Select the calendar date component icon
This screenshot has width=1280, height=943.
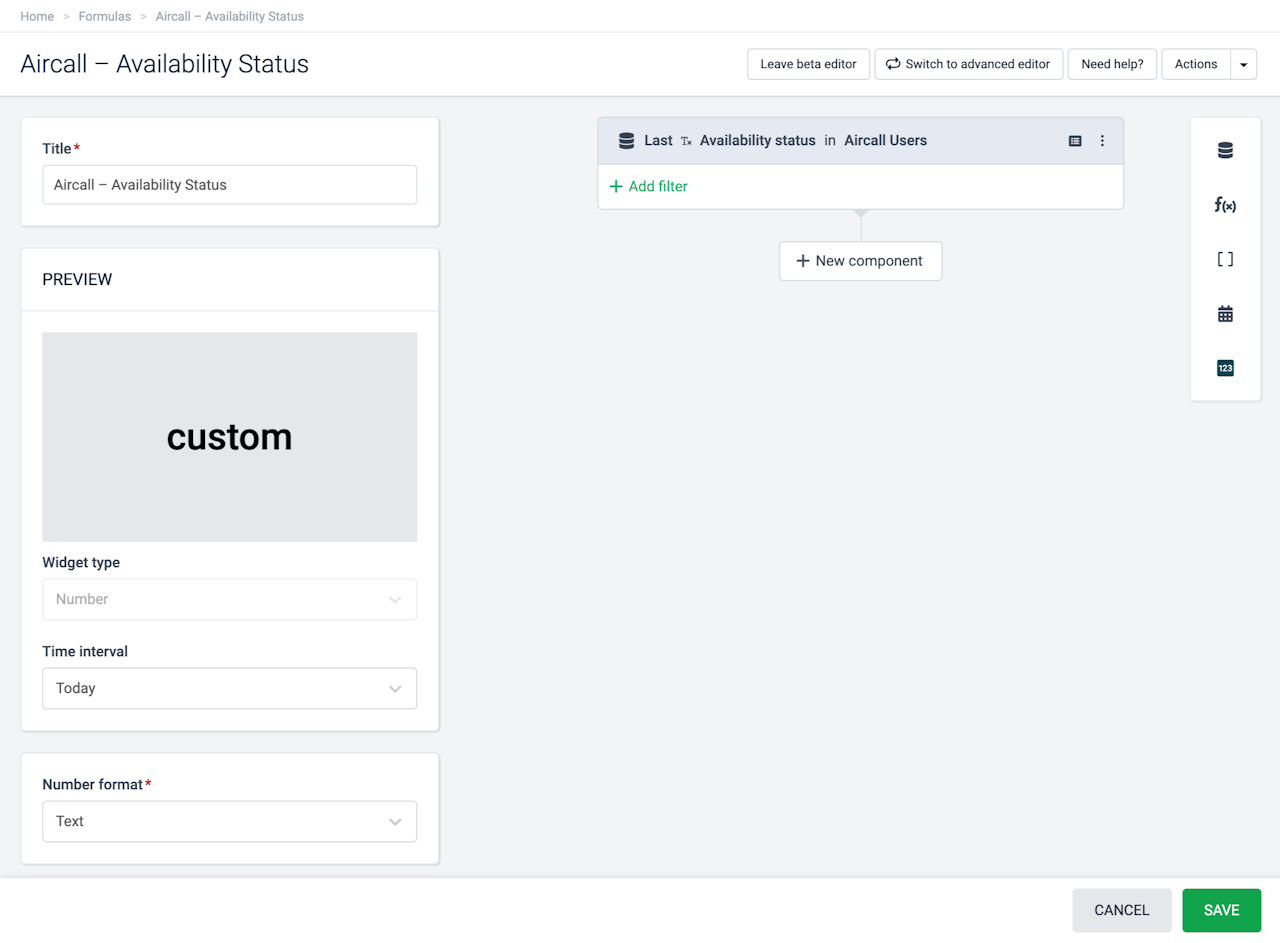pos(1225,314)
